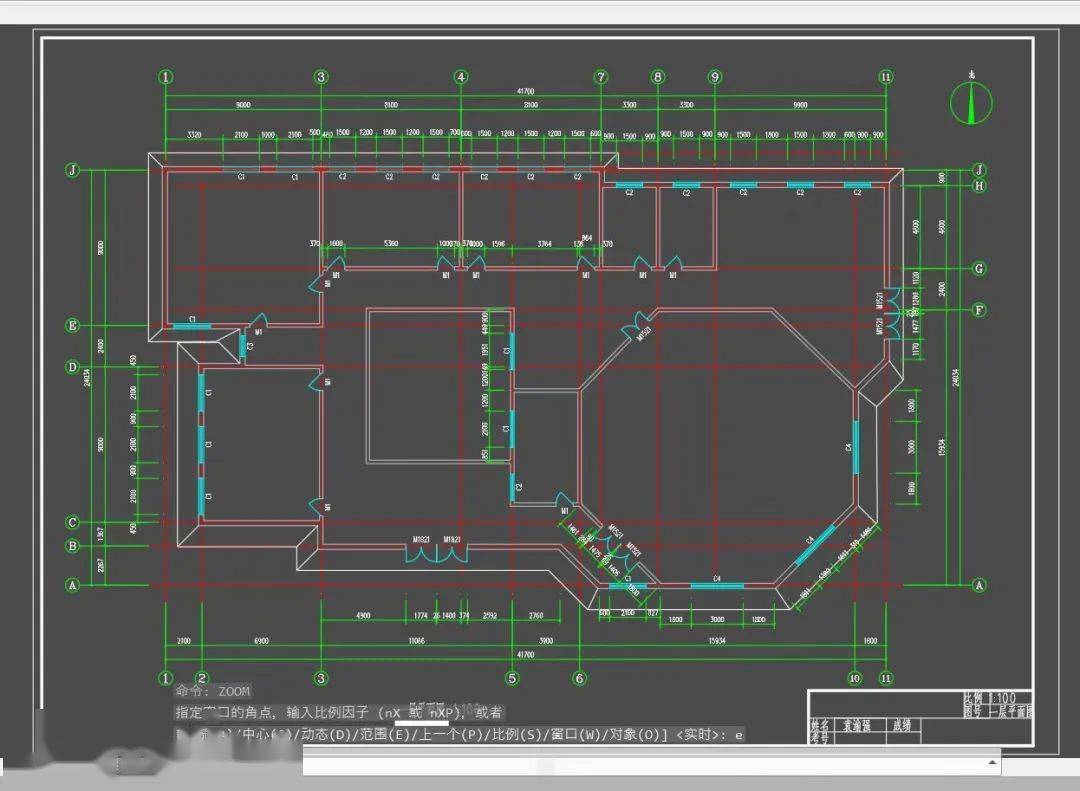Select axis bubble 5 on bottom row
The height and width of the screenshot is (791, 1080).
(512, 678)
